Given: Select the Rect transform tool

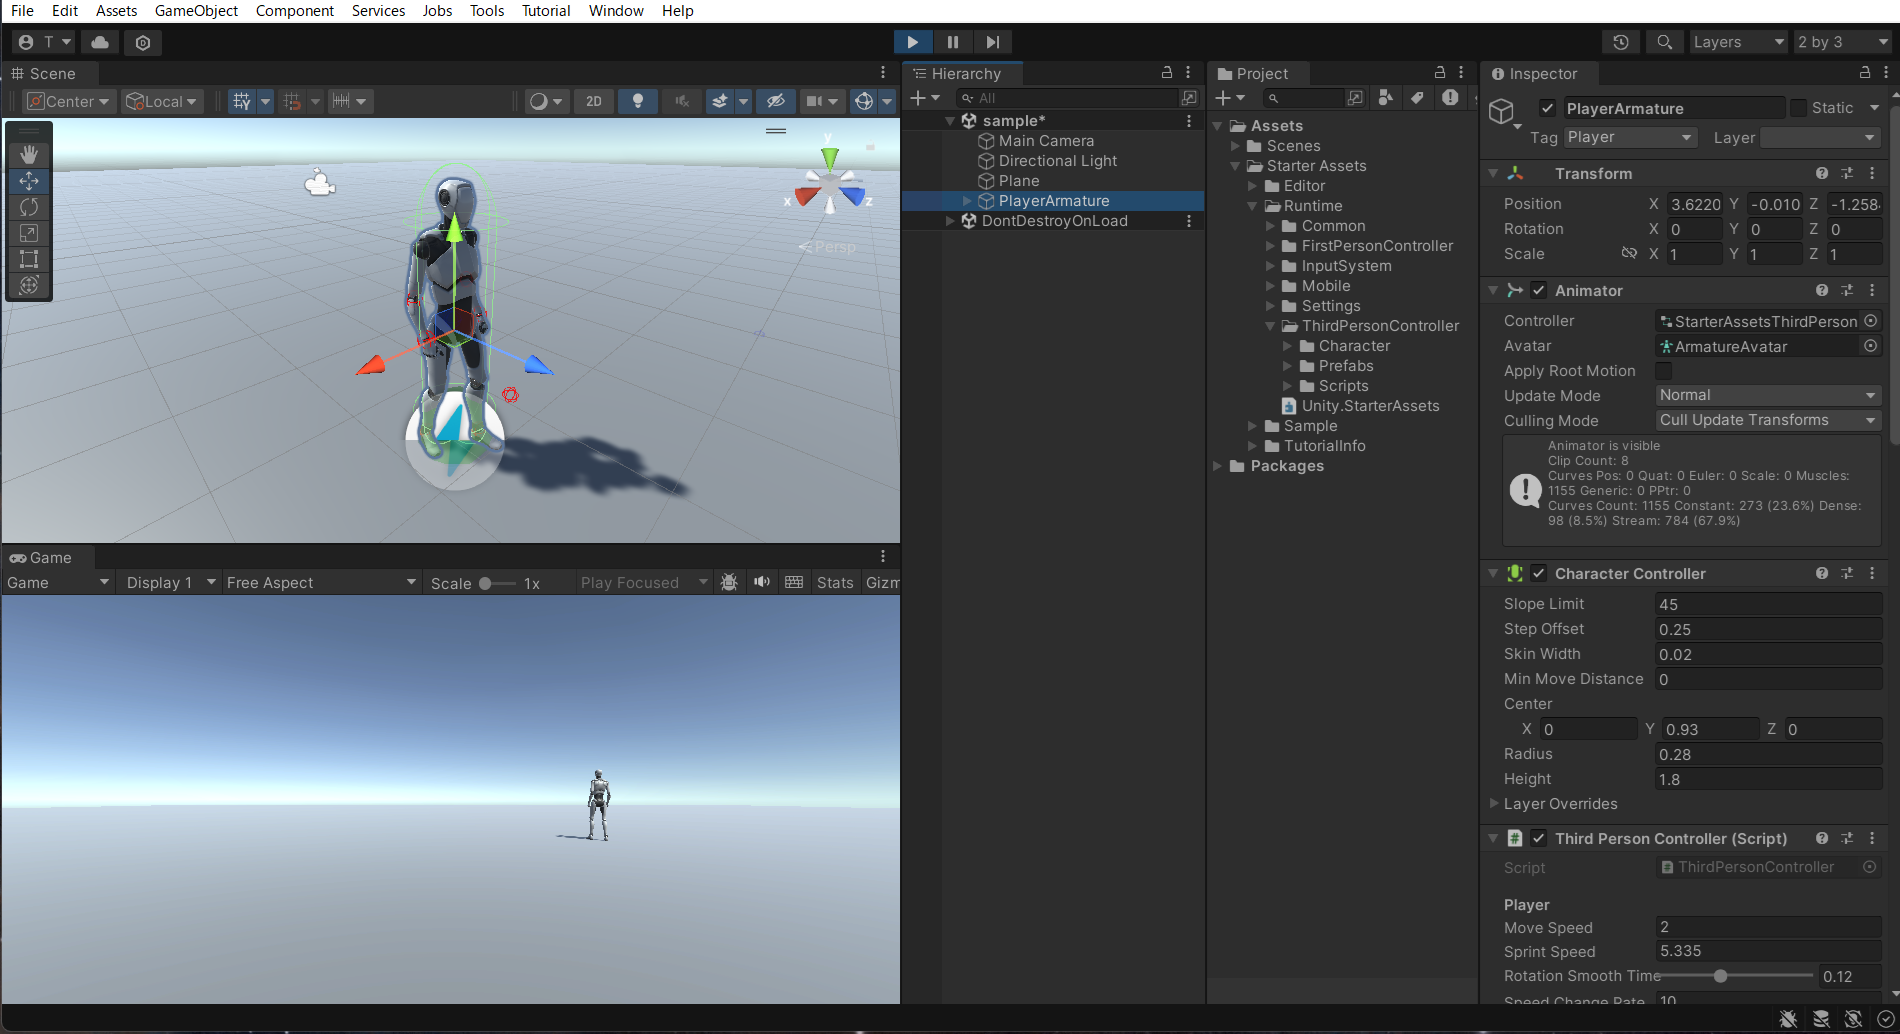Looking at the screenshot, I should coord(29,259).
